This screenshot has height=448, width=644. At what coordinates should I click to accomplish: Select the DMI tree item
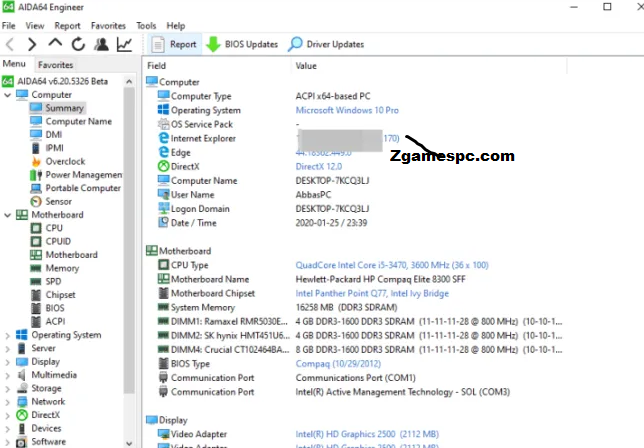click(46, 135)
